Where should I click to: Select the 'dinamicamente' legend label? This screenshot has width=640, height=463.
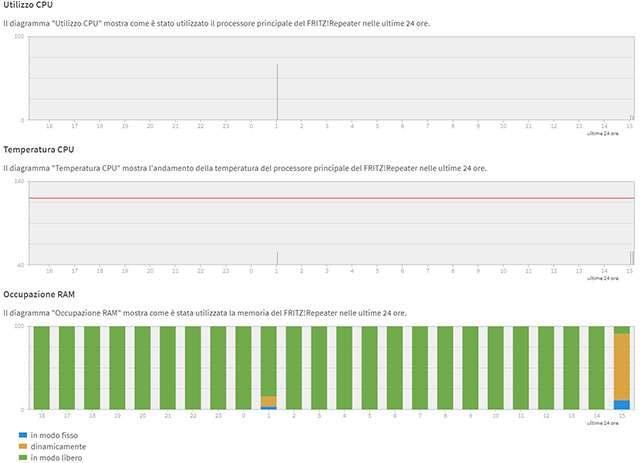pos(58,446)
